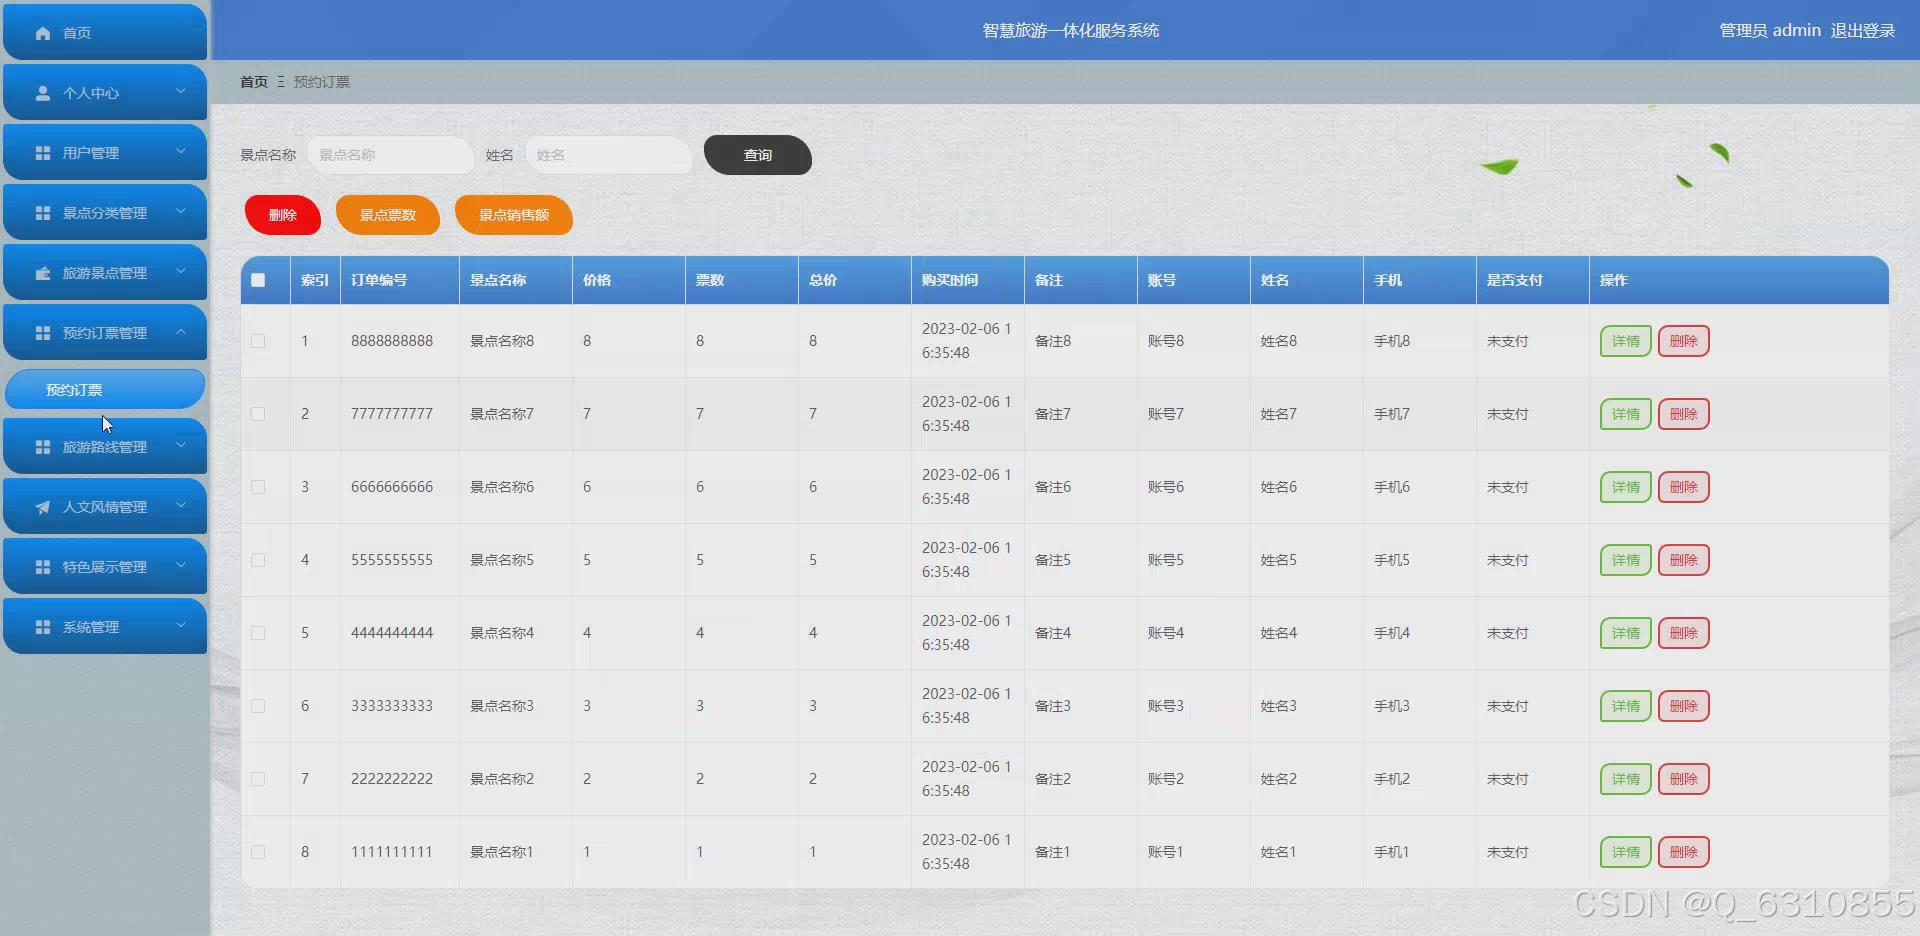Click the grid icon beside 系统管理
The height and width of the screenshot is (936, 1920).
tap(43, 627)
